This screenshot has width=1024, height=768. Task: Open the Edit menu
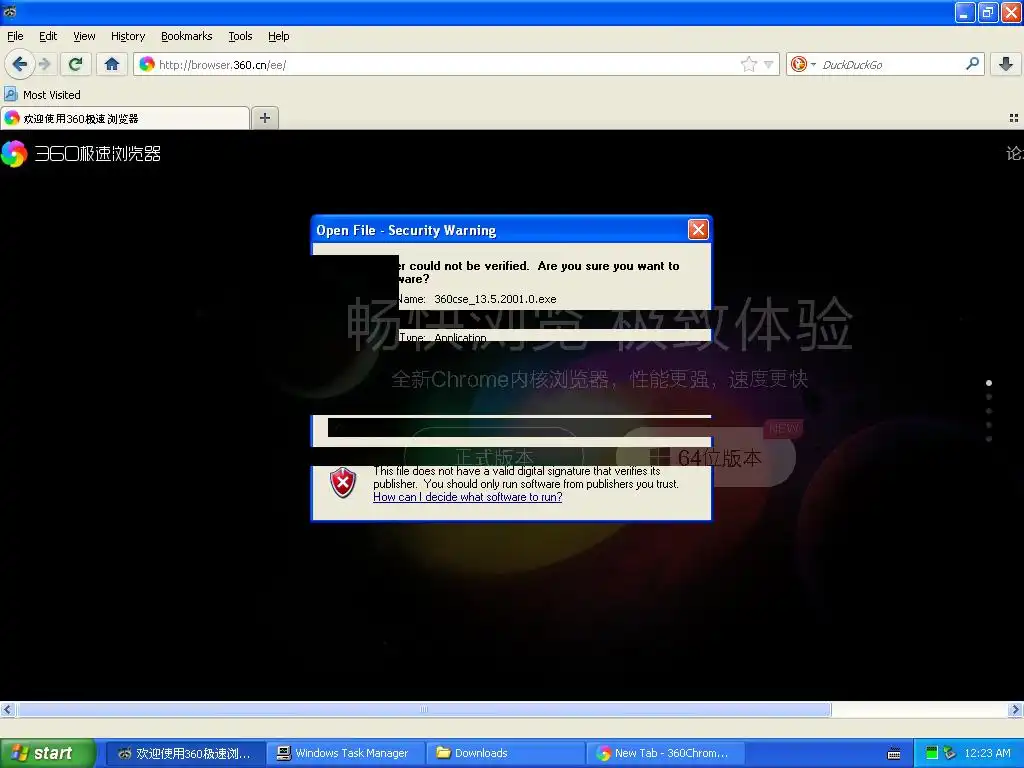pyautogui.click(x=48, y=36)
